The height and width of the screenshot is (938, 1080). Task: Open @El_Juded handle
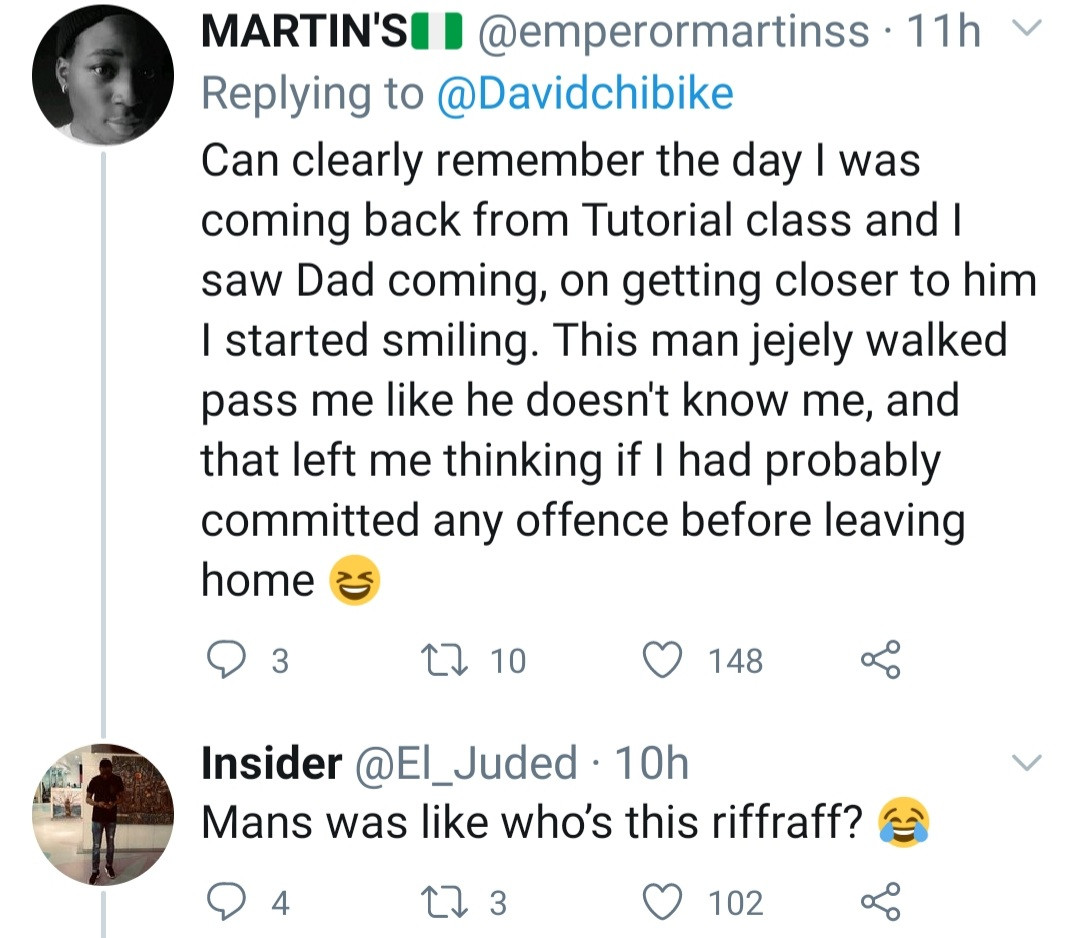tap(464, 765)
